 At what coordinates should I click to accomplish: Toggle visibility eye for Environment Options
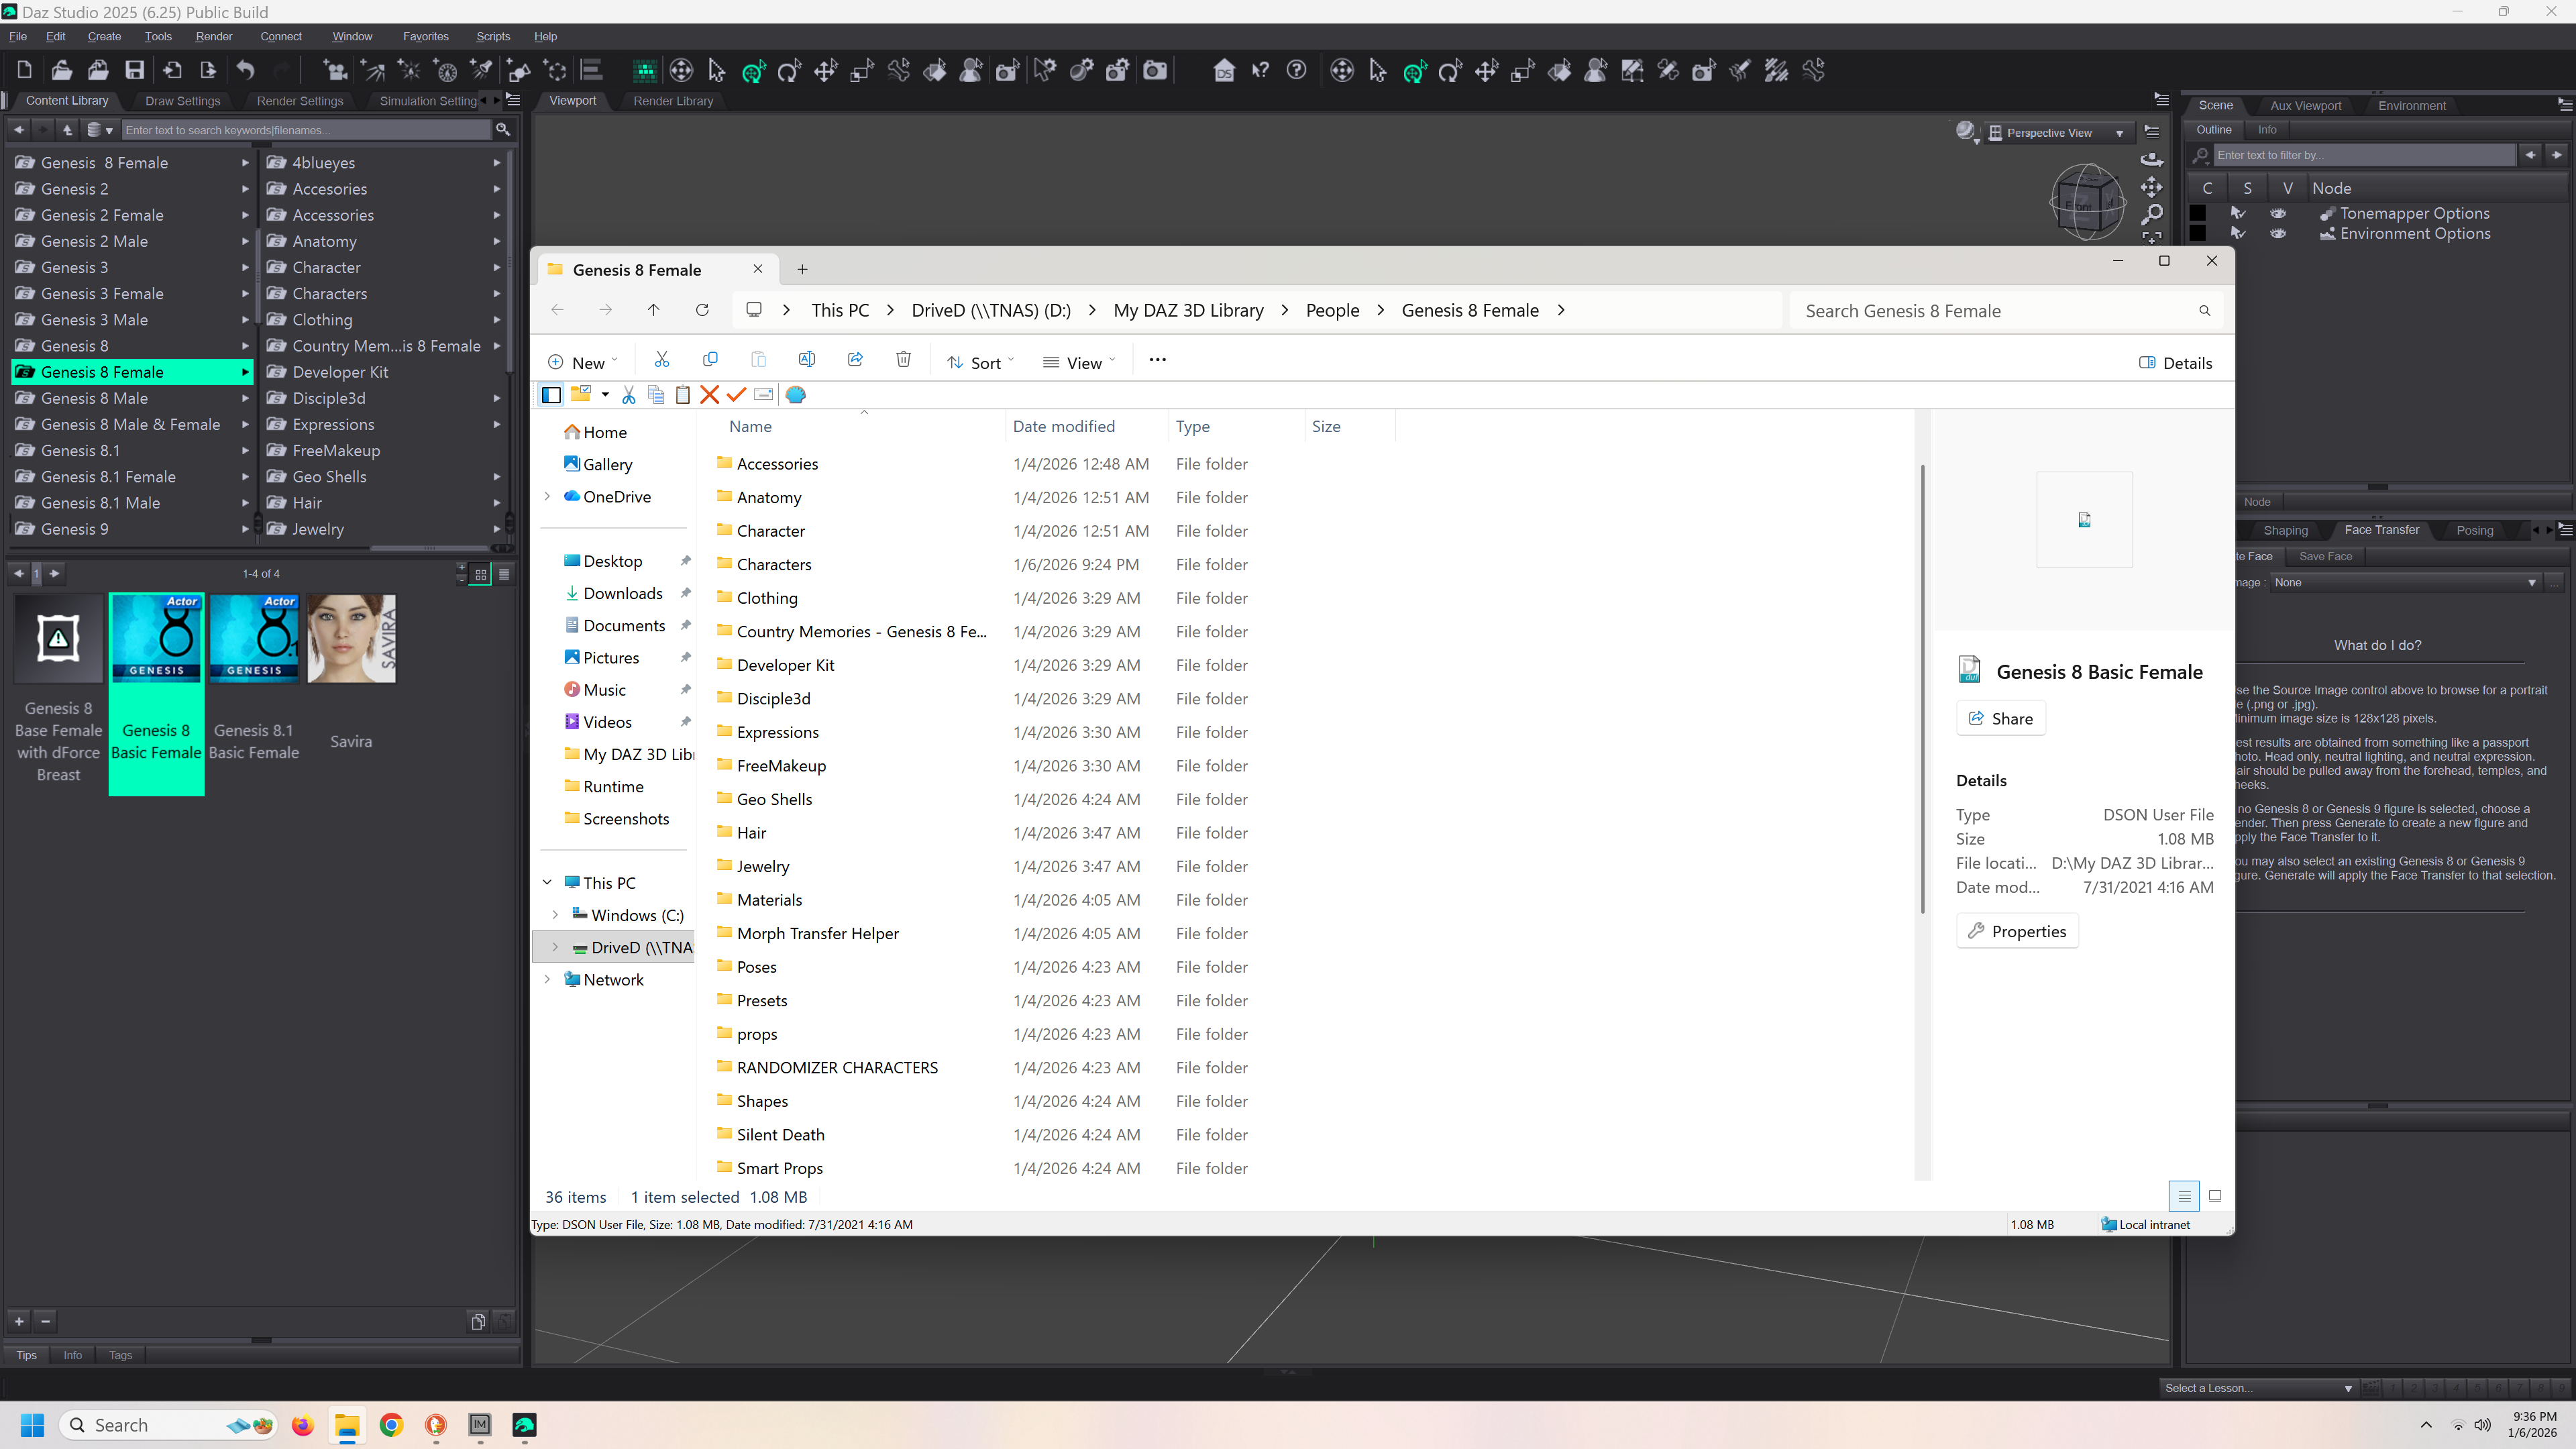(x=2278, y=234)
